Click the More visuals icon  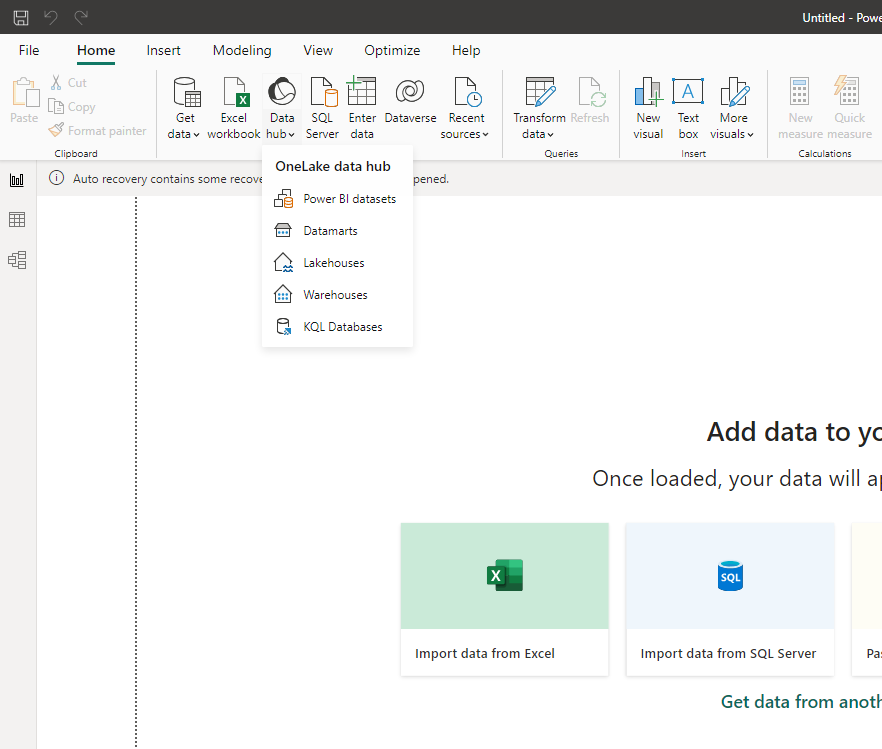pyautogui.click(x=735, y=92)
